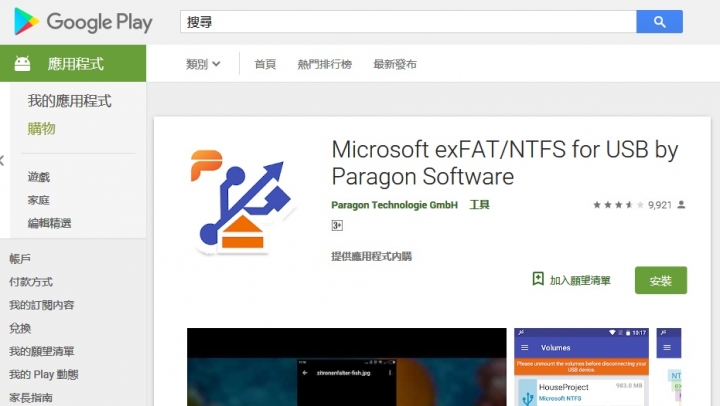Expand the 類別 category dropdown
Screen dimensions: 720x406
click(x=203, y=64)
